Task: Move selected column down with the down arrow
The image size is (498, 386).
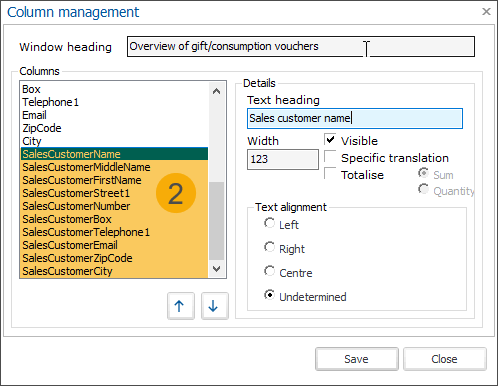Action: (x=215, y=306)
